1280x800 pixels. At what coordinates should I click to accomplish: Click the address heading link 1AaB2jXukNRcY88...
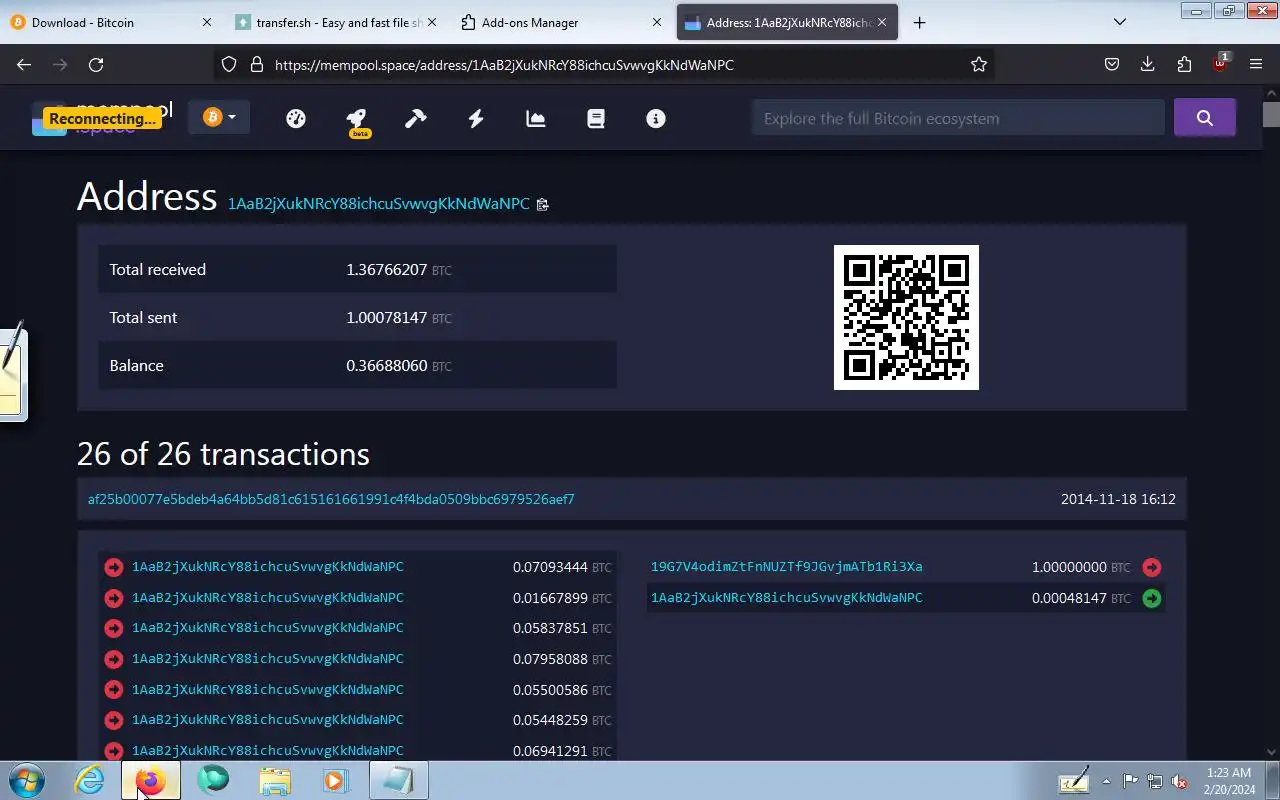[x=379, y=204]
